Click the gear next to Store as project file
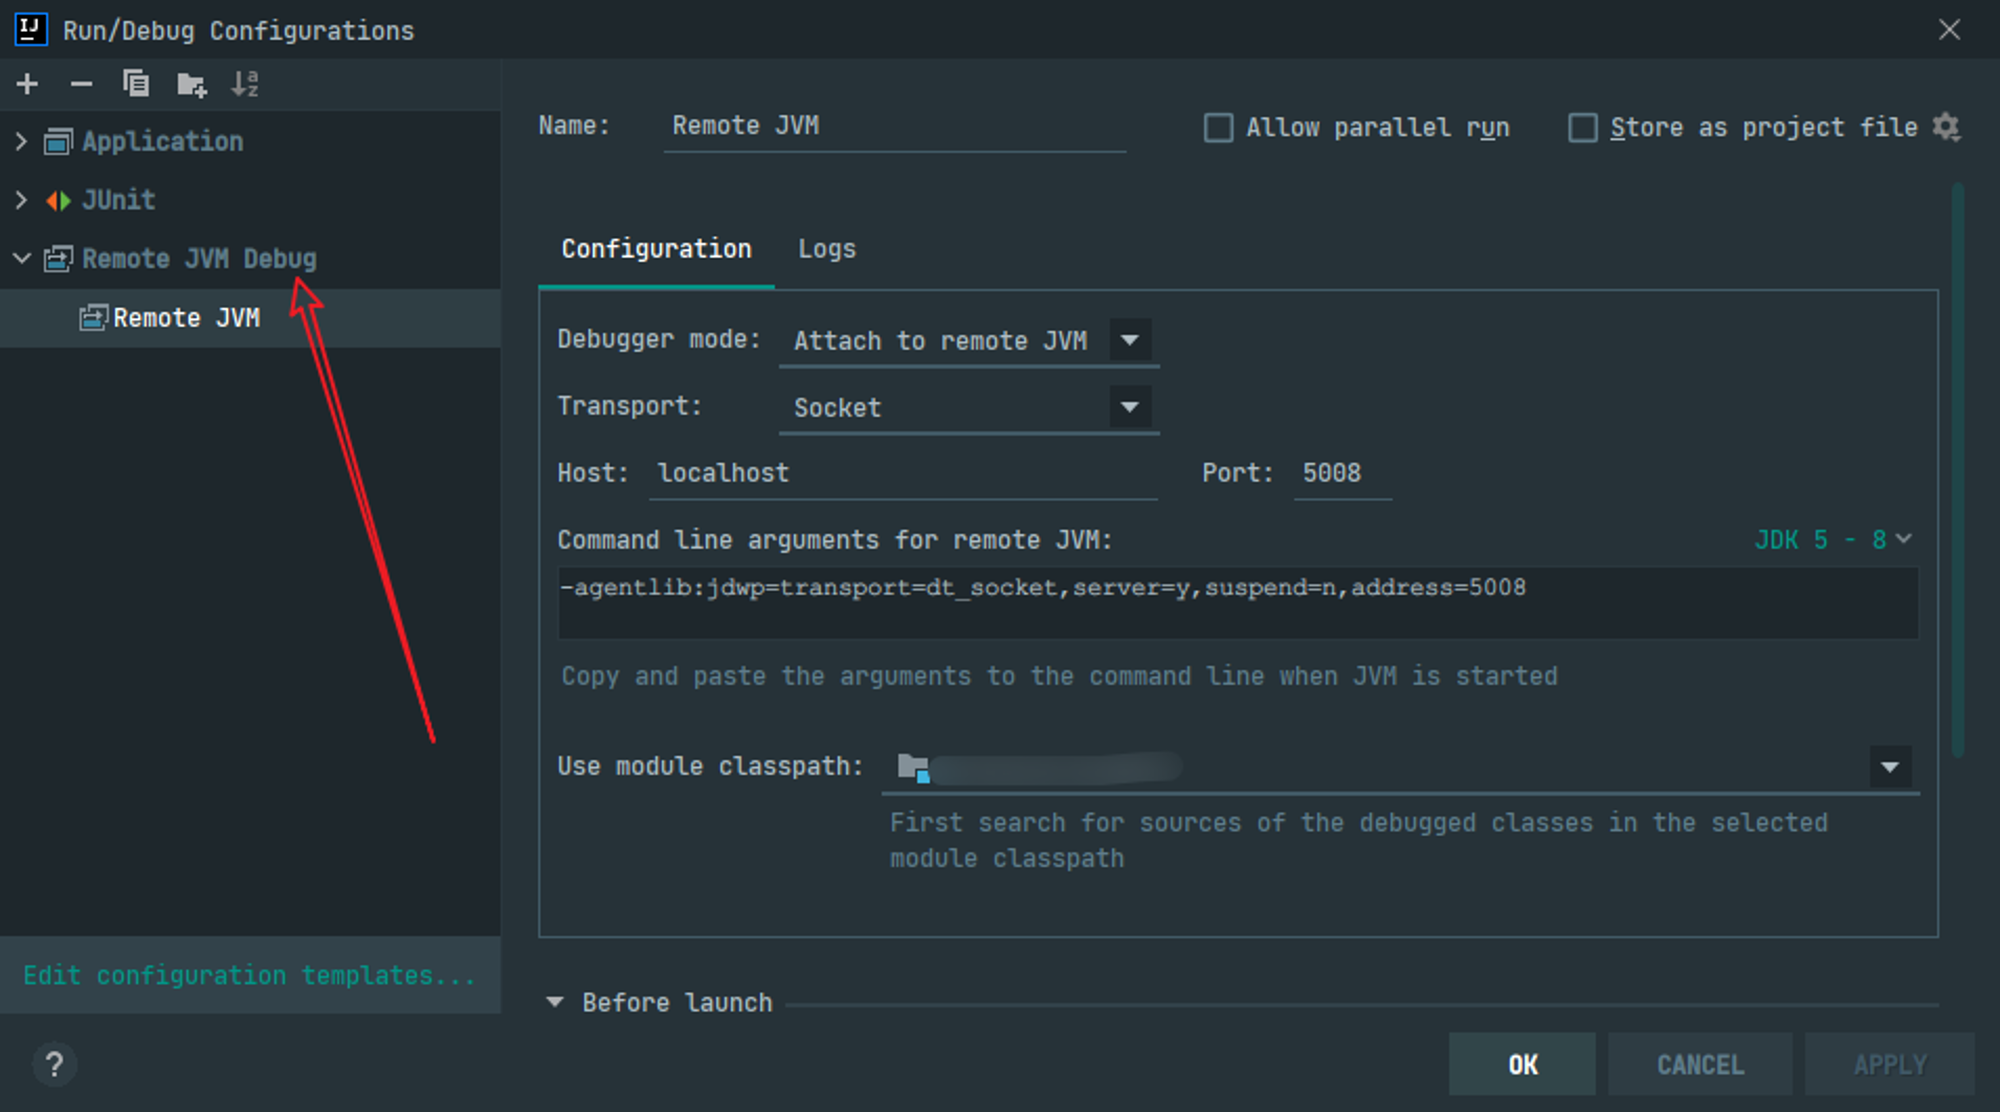This screenshot has width=2000, height=1112. (1946, 127)
